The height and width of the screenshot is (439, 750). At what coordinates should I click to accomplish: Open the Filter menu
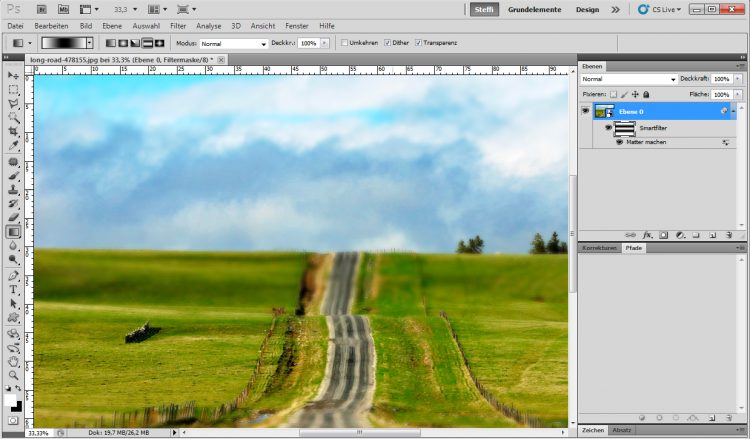pyautogui.click(x=178, y=26)
